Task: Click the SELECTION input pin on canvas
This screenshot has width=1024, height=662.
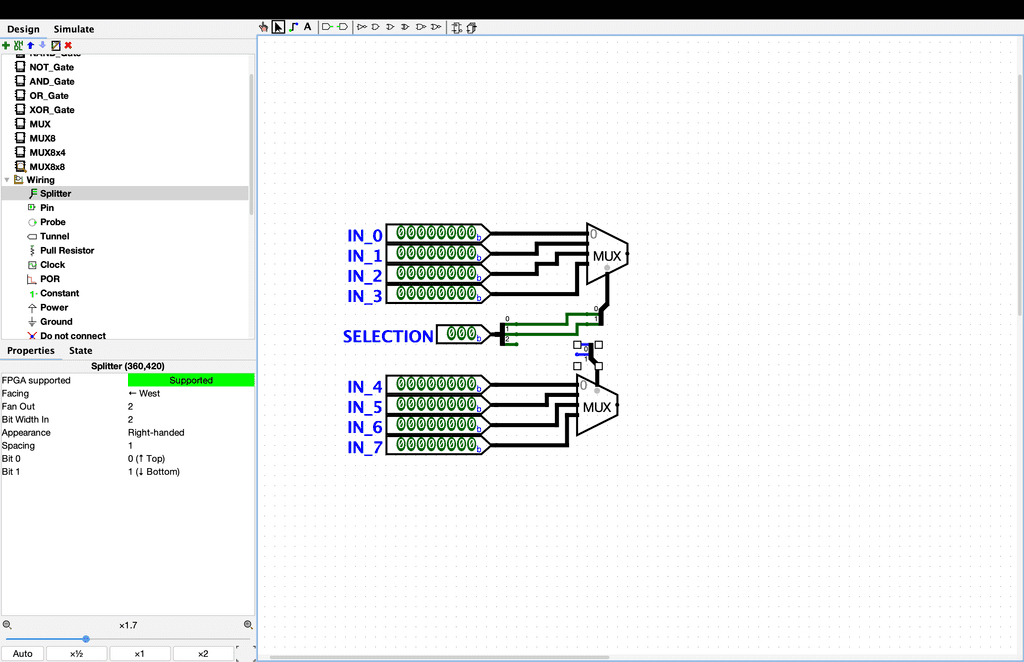Action: click(460, 334)
